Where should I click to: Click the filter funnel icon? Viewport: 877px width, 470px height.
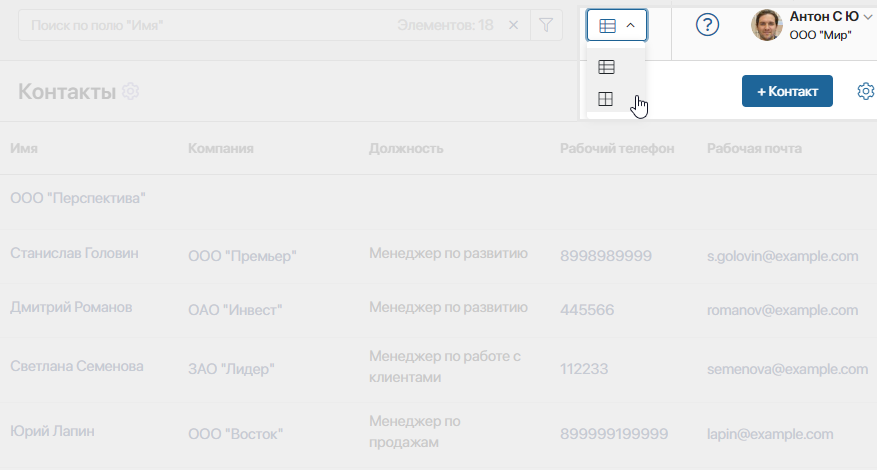[x=546, y=25]
